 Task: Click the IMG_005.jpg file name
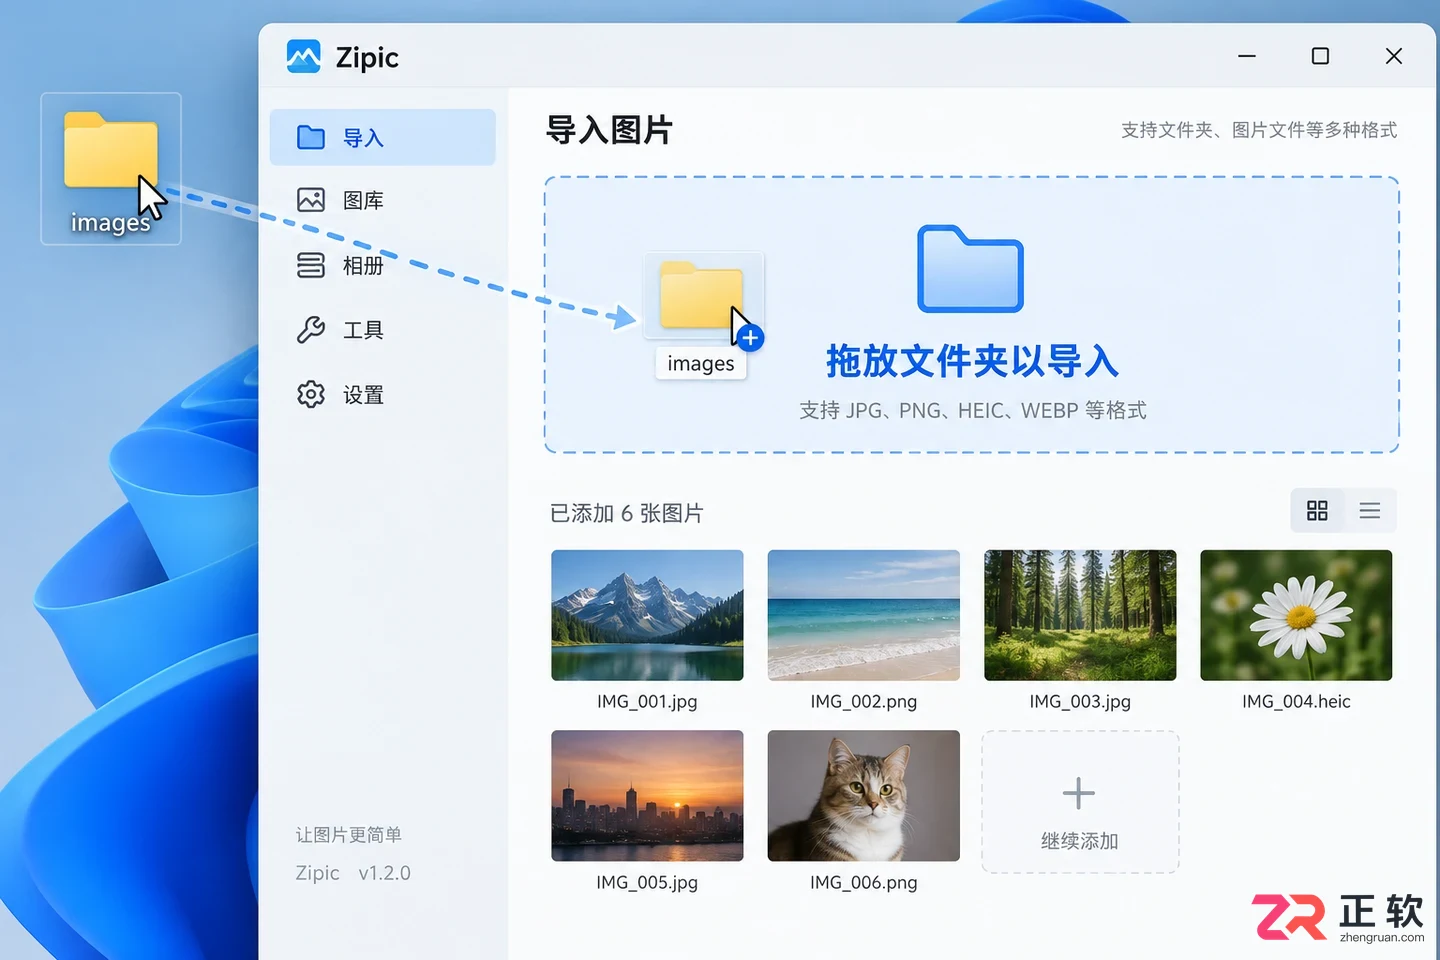[x=647, y=882]
